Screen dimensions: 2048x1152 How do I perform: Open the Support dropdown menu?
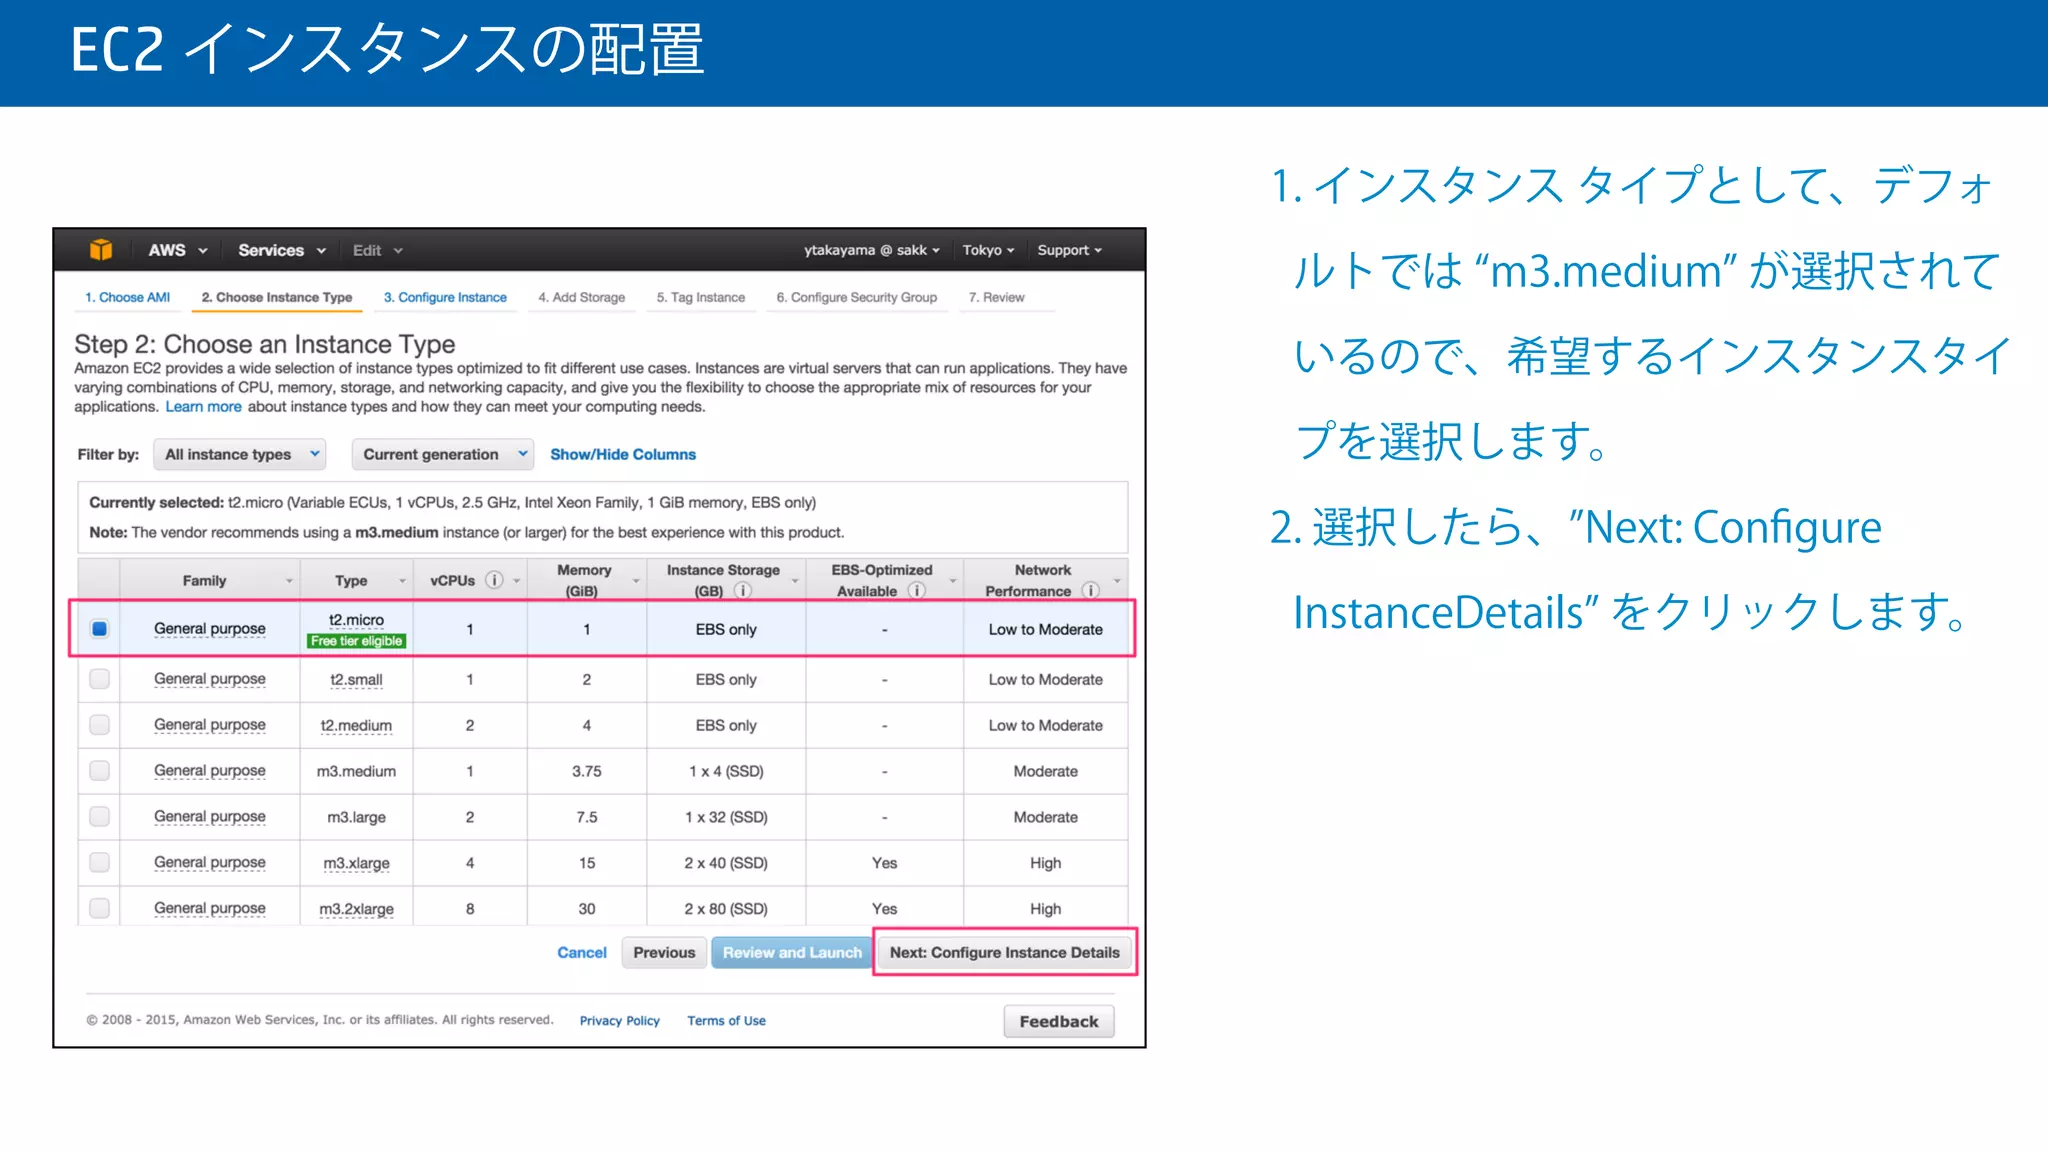[x=1069, y=250]
